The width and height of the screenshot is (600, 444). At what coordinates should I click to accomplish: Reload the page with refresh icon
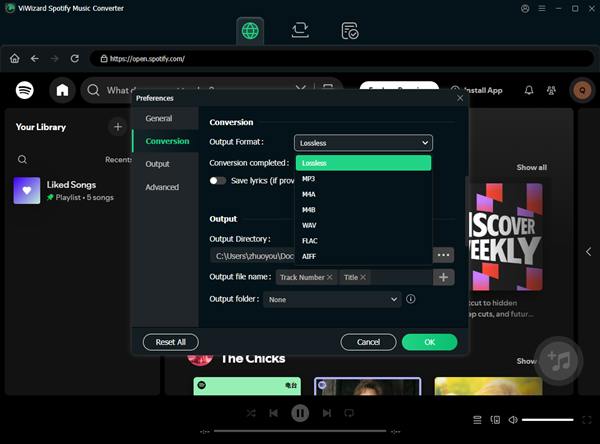point(75,59)
